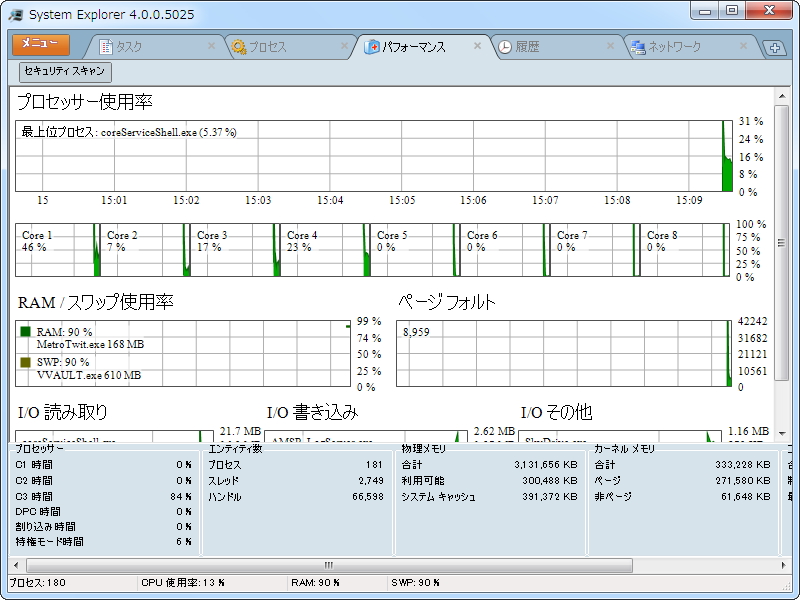The image size is (800, 600).
Task: Click the タスク tab document icon
Action: [105, 47]
